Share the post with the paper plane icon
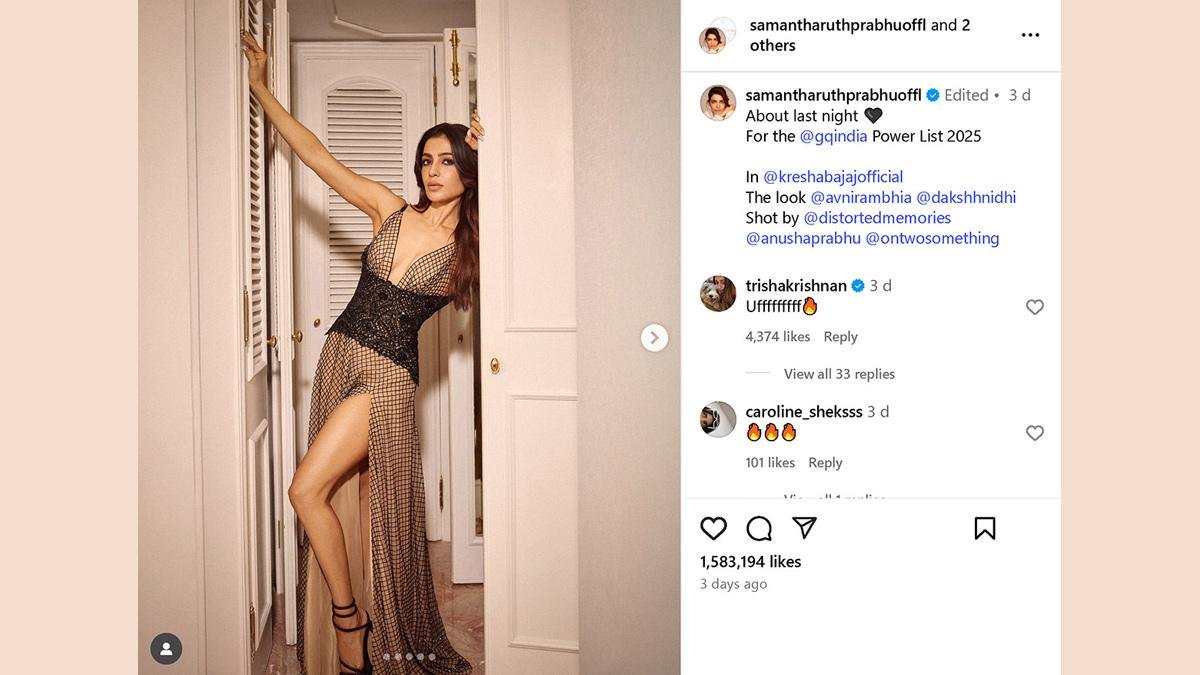This screenshot has width=1200, height=675. (804, 528)
